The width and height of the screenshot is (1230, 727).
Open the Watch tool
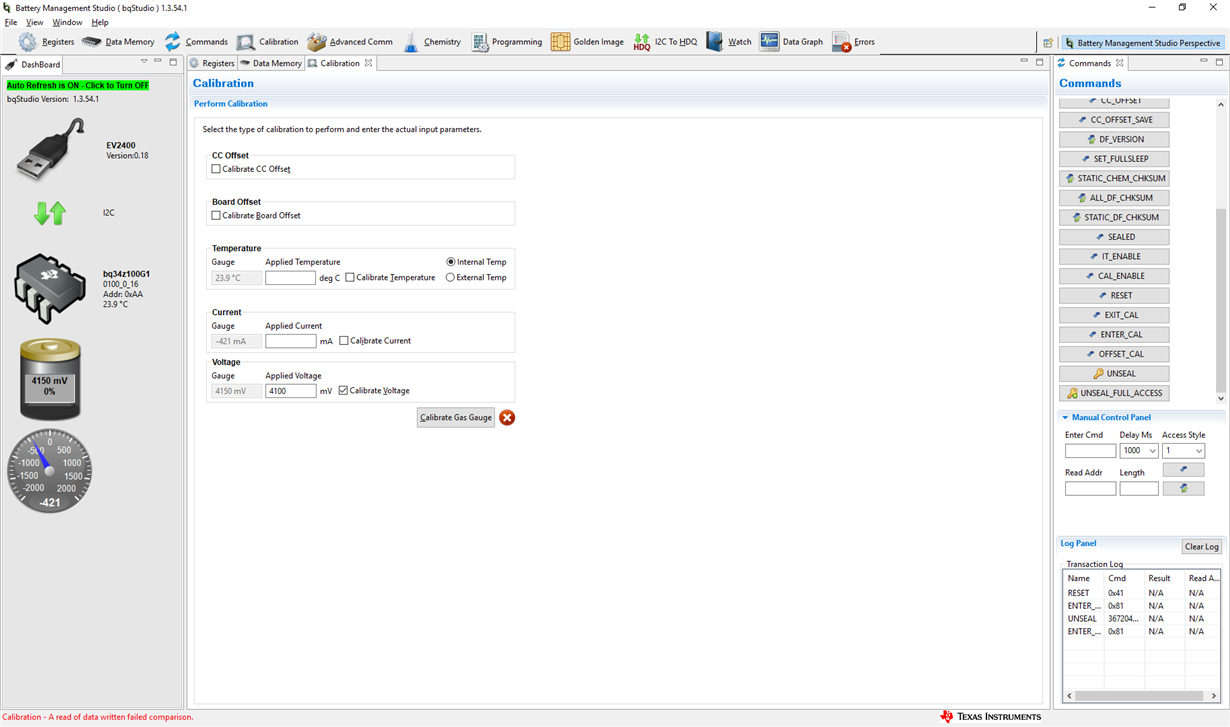click(729, 42)
